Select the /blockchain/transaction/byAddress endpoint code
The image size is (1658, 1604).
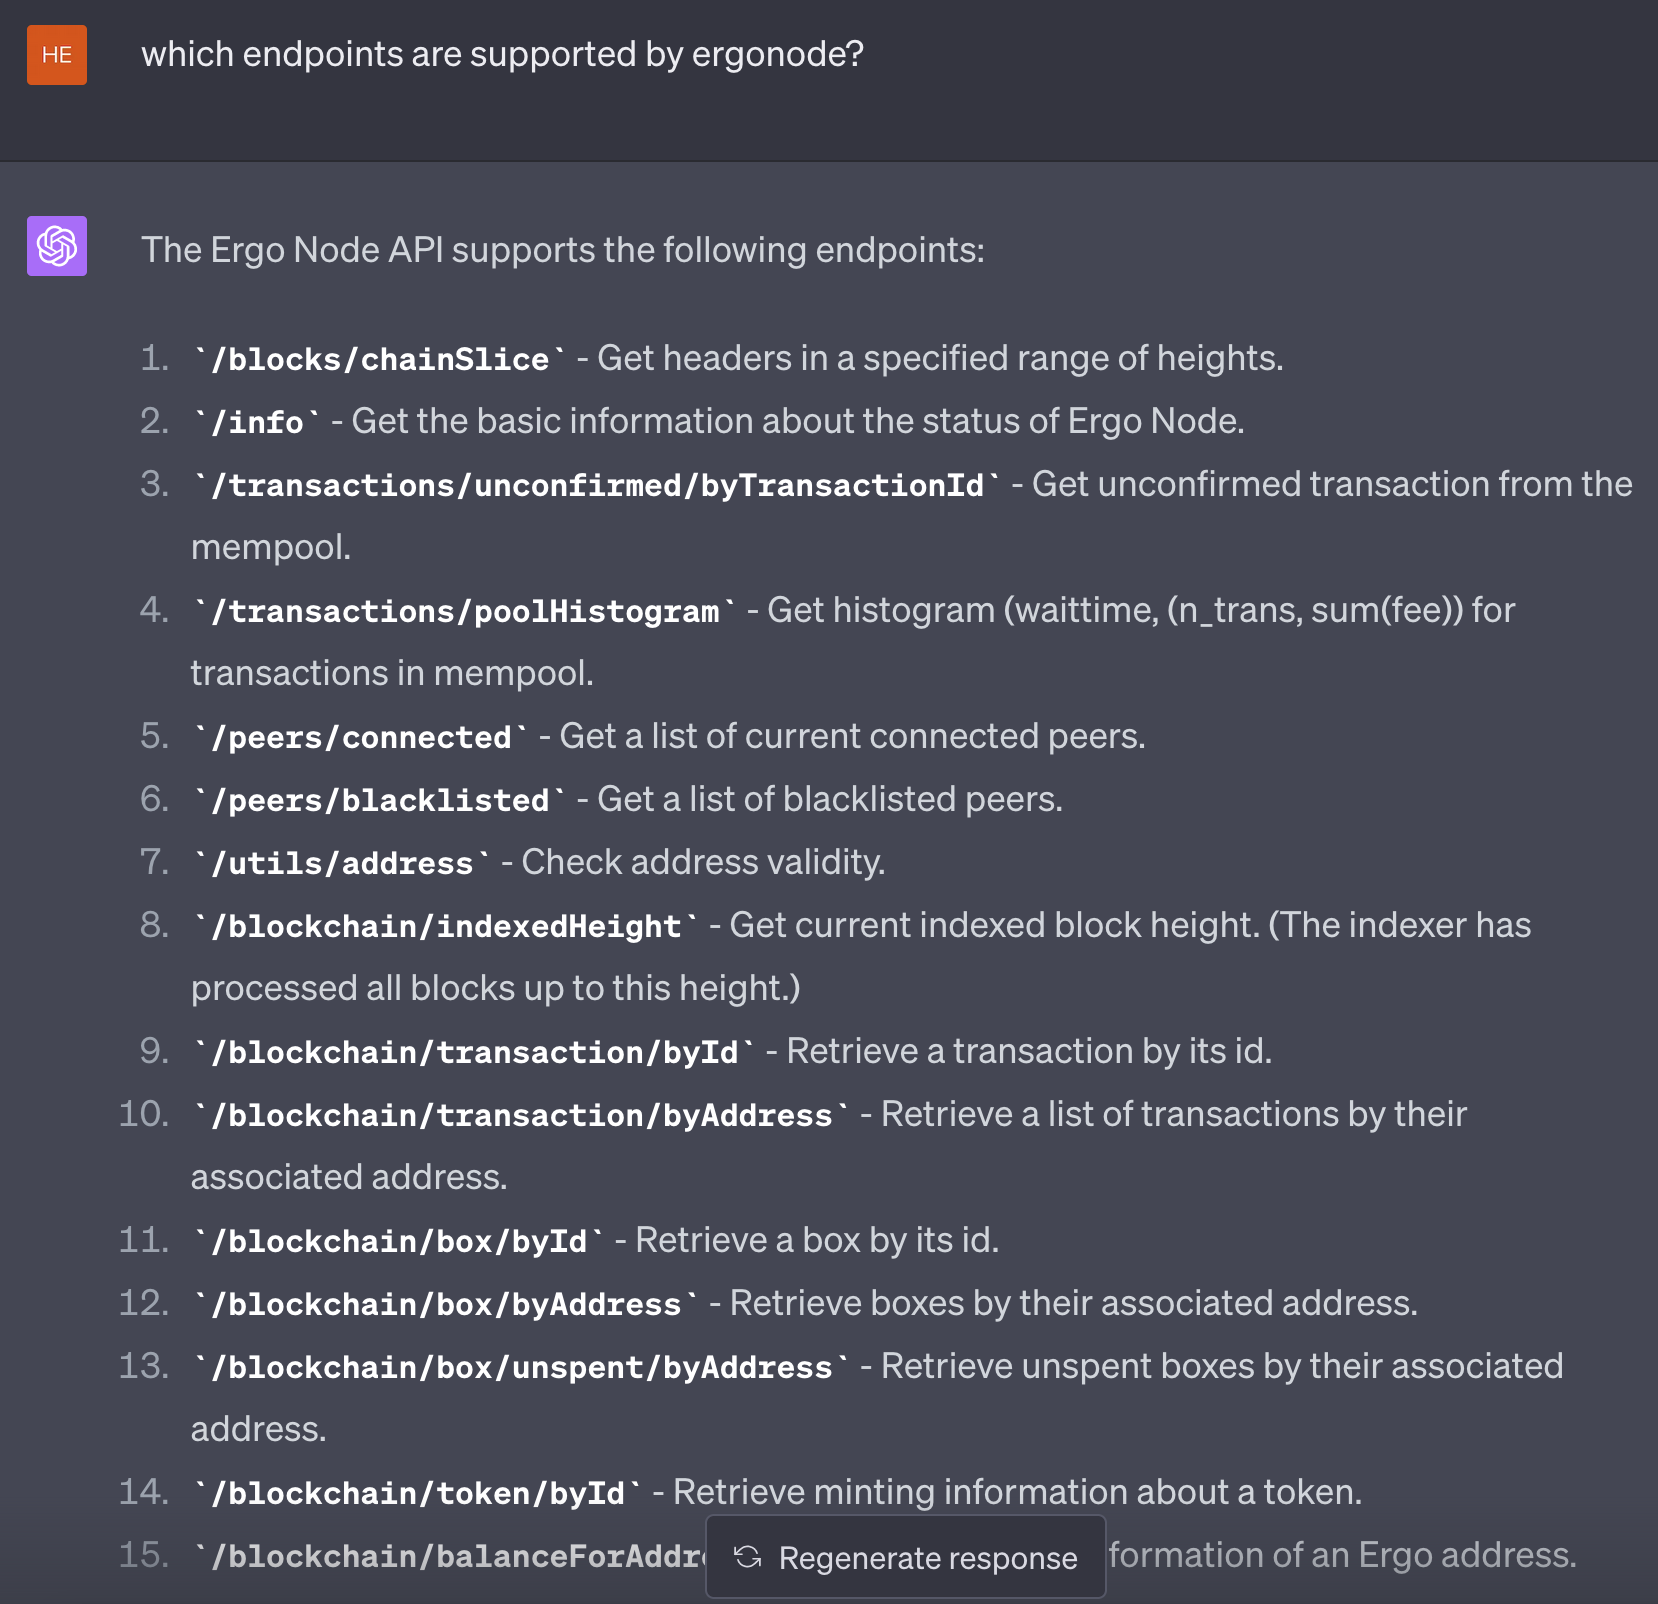click(521, 1115)
